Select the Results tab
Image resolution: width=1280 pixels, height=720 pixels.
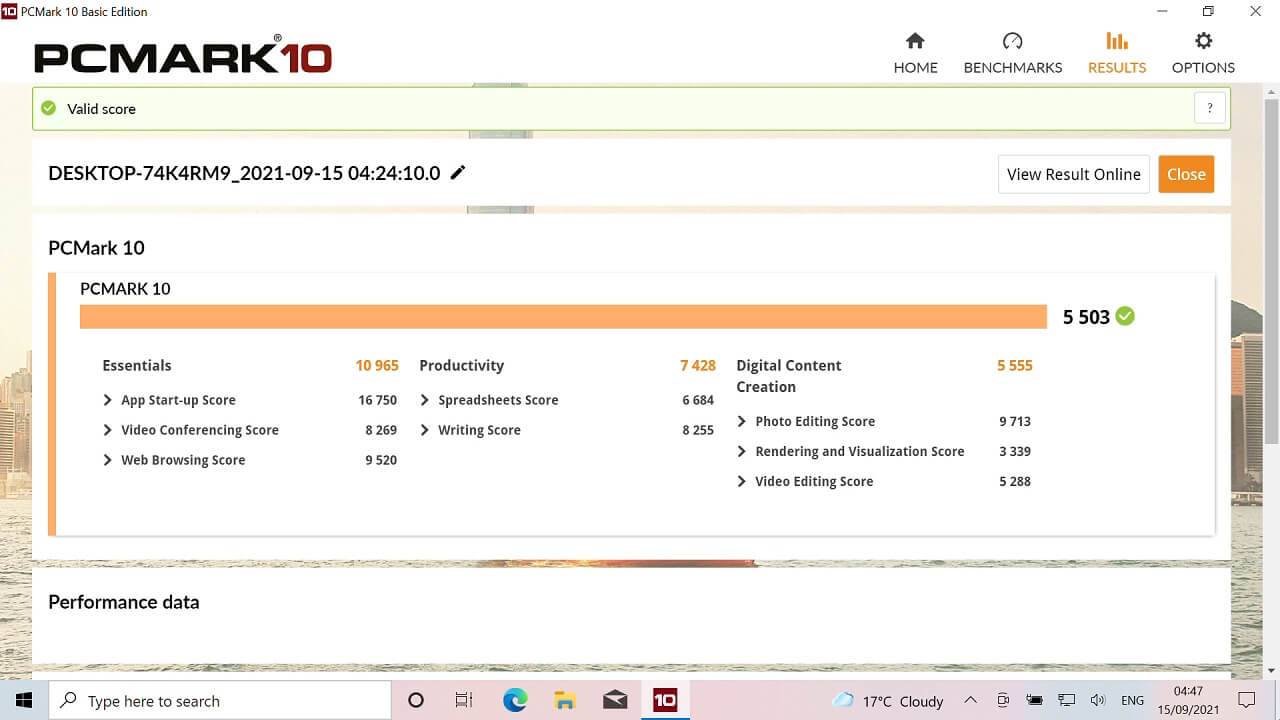1116,53
